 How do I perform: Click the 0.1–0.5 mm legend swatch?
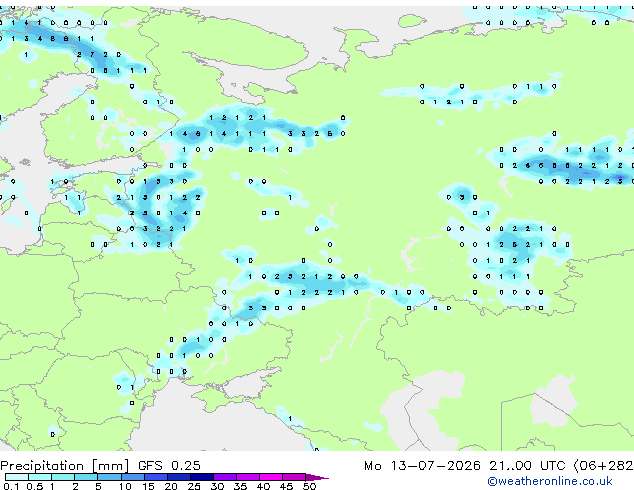[17, 477]
